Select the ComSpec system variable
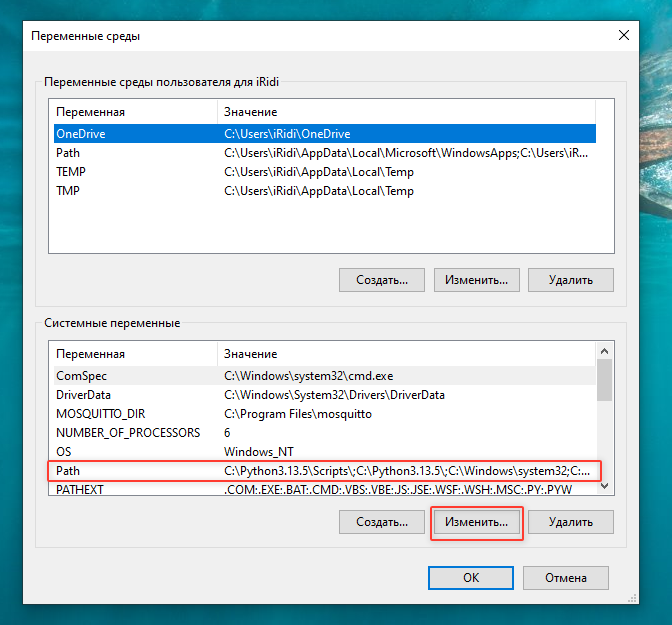The width and height of the screenshot is (672, 625). click(81, 376)
